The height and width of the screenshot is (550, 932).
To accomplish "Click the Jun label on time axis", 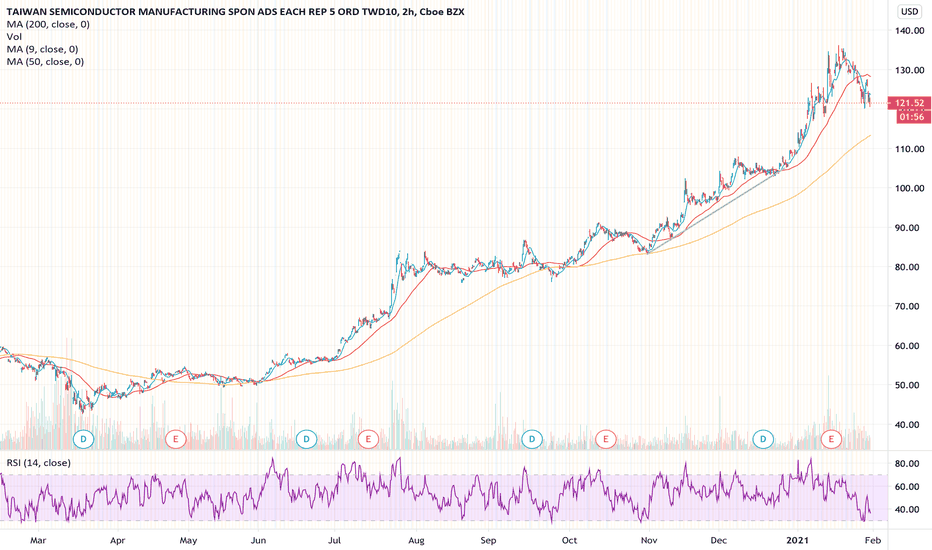I will click(x=258, y=540).
